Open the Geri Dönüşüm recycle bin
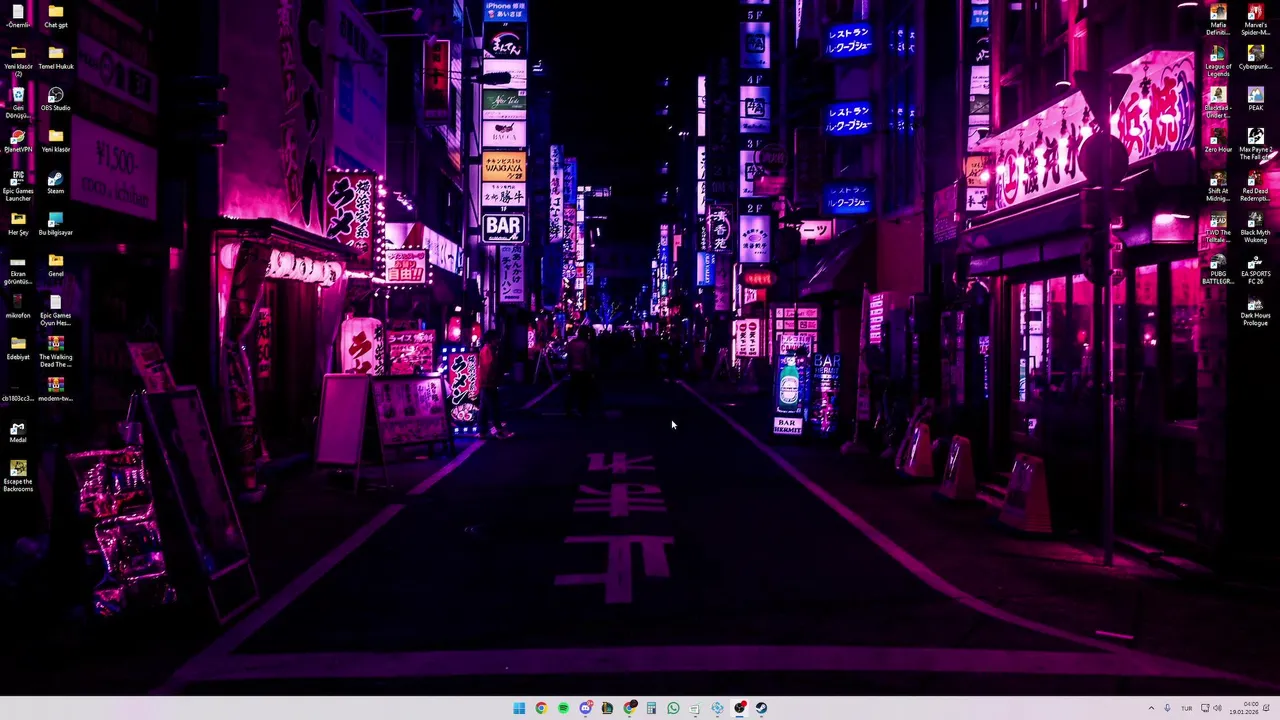This screenshot has height=720, width=1280. click(18, 103)
